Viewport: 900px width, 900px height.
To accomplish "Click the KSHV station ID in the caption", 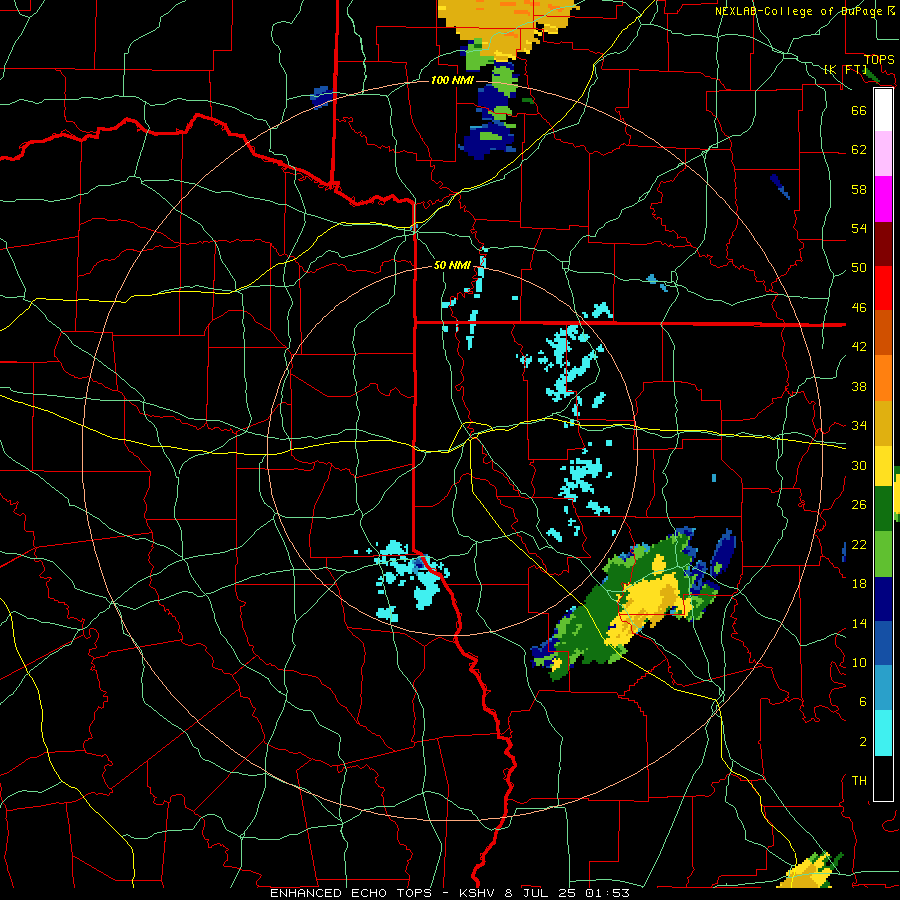I will pos(479,893).
